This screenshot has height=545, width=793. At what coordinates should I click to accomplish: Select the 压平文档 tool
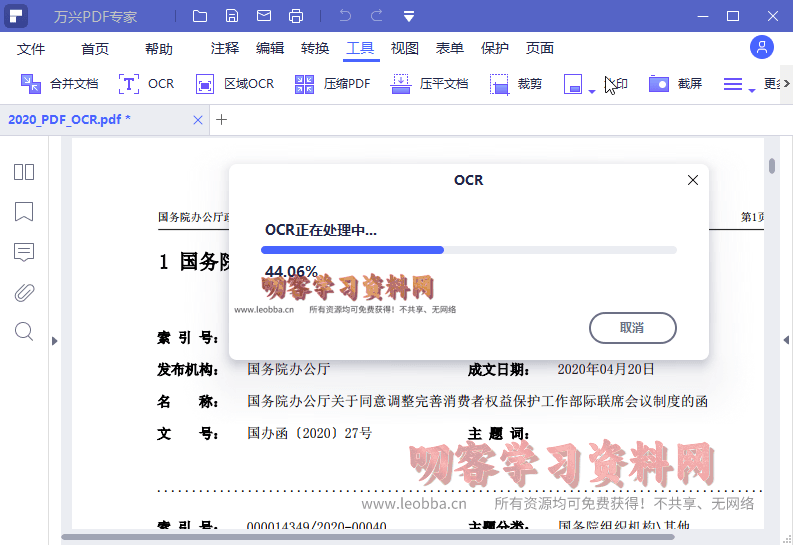point(400,84)
